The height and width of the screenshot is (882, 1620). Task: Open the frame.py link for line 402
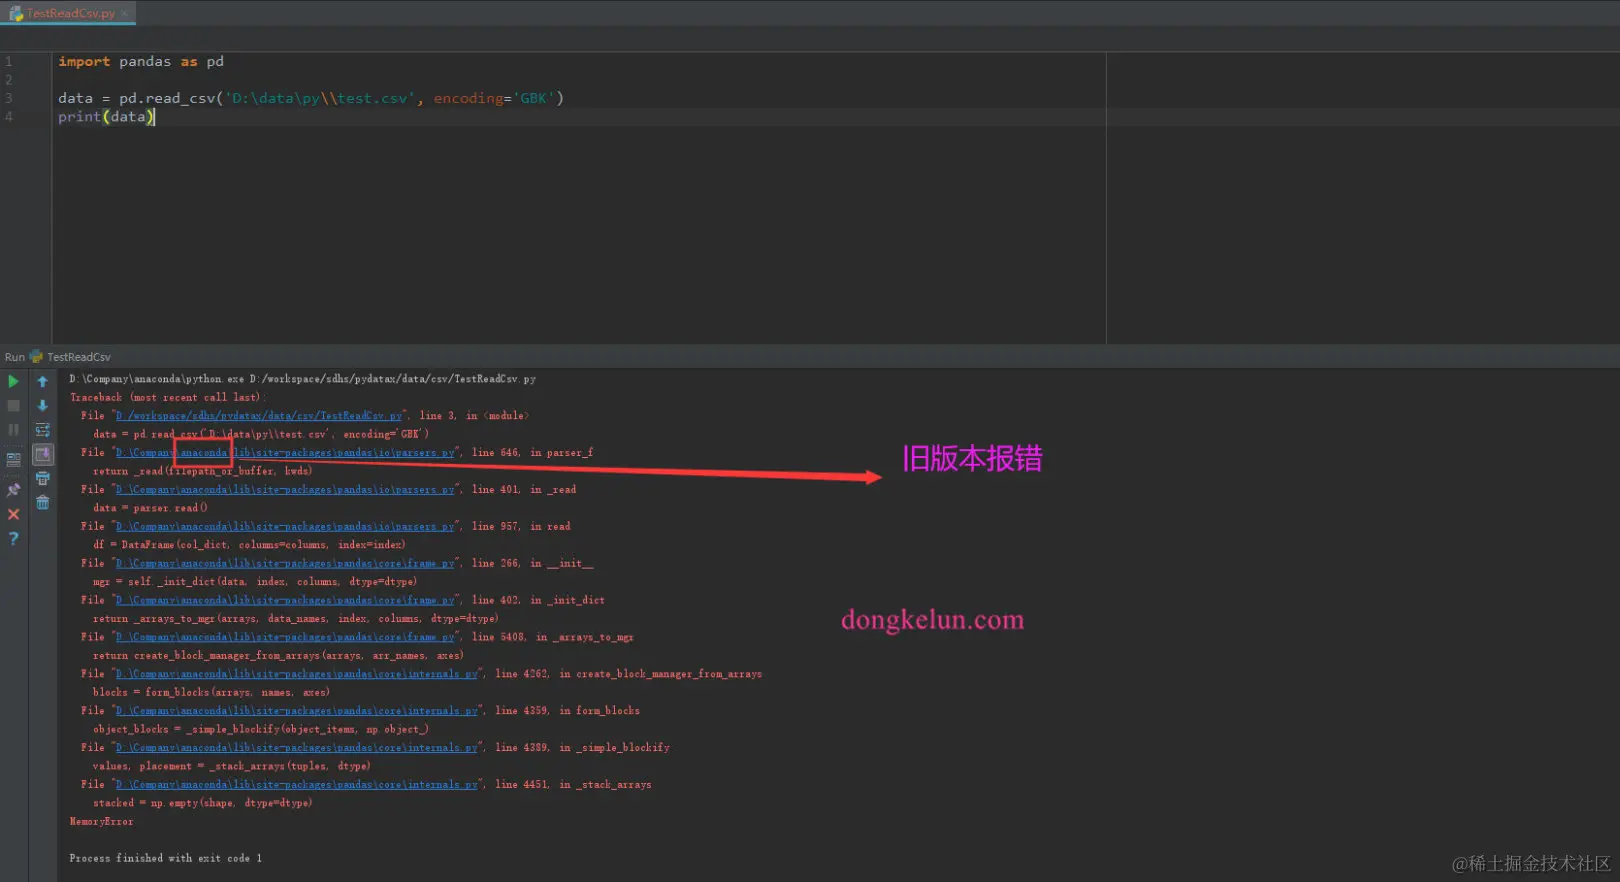click(285, 601)
